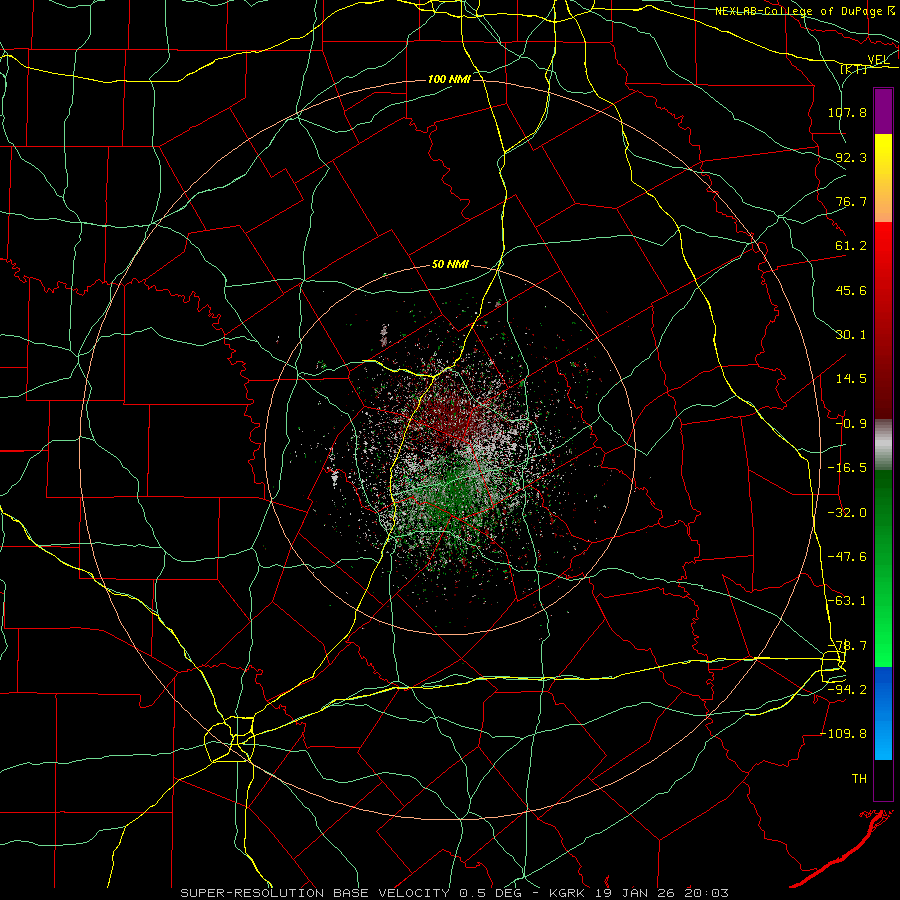Image resolution: width=900 pixels, height=900 pixels.
Task: Click the Super-Resolution Base Velocity caption at bottom
Action: click(x=455, y=893)
